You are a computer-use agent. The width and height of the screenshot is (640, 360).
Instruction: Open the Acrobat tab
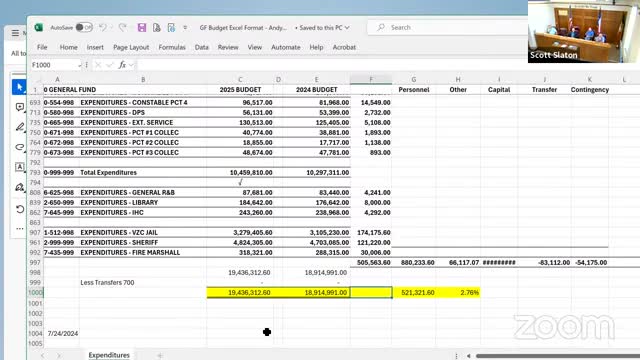pos(344,47)
